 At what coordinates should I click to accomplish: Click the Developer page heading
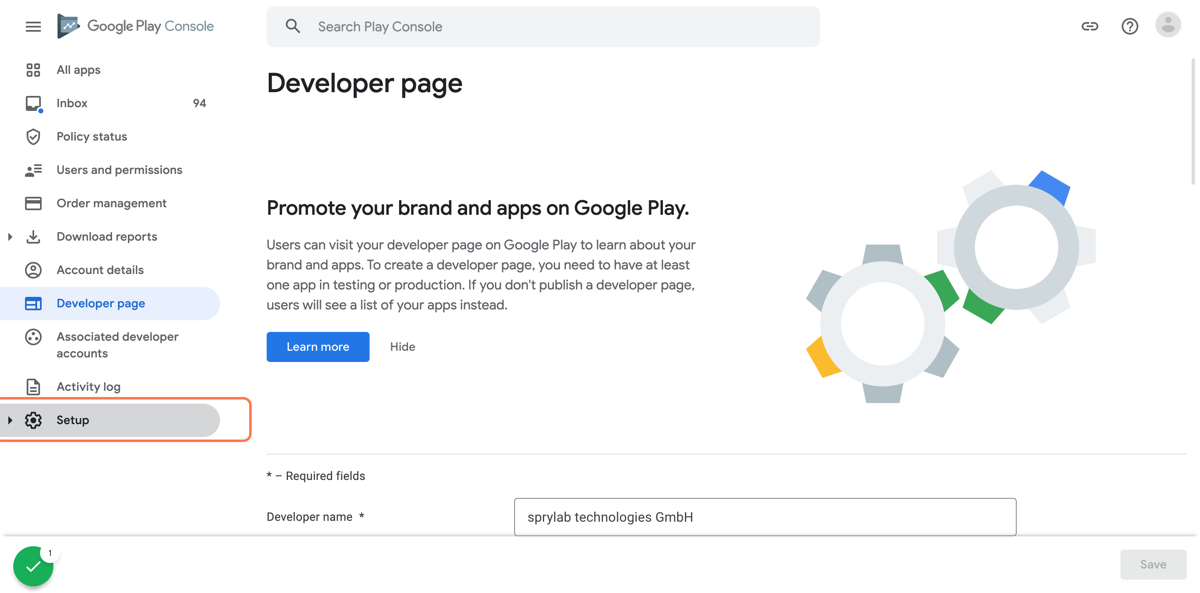tap(365, 83)
